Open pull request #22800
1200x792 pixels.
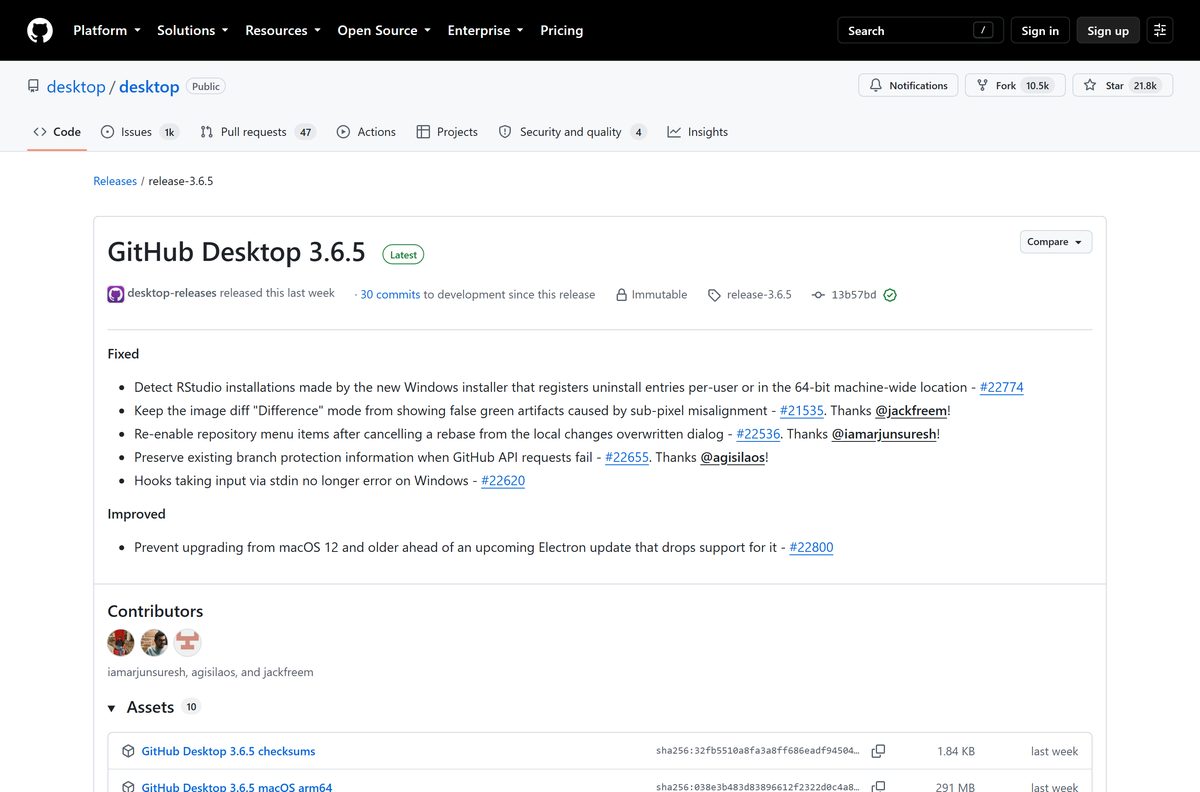811,547
